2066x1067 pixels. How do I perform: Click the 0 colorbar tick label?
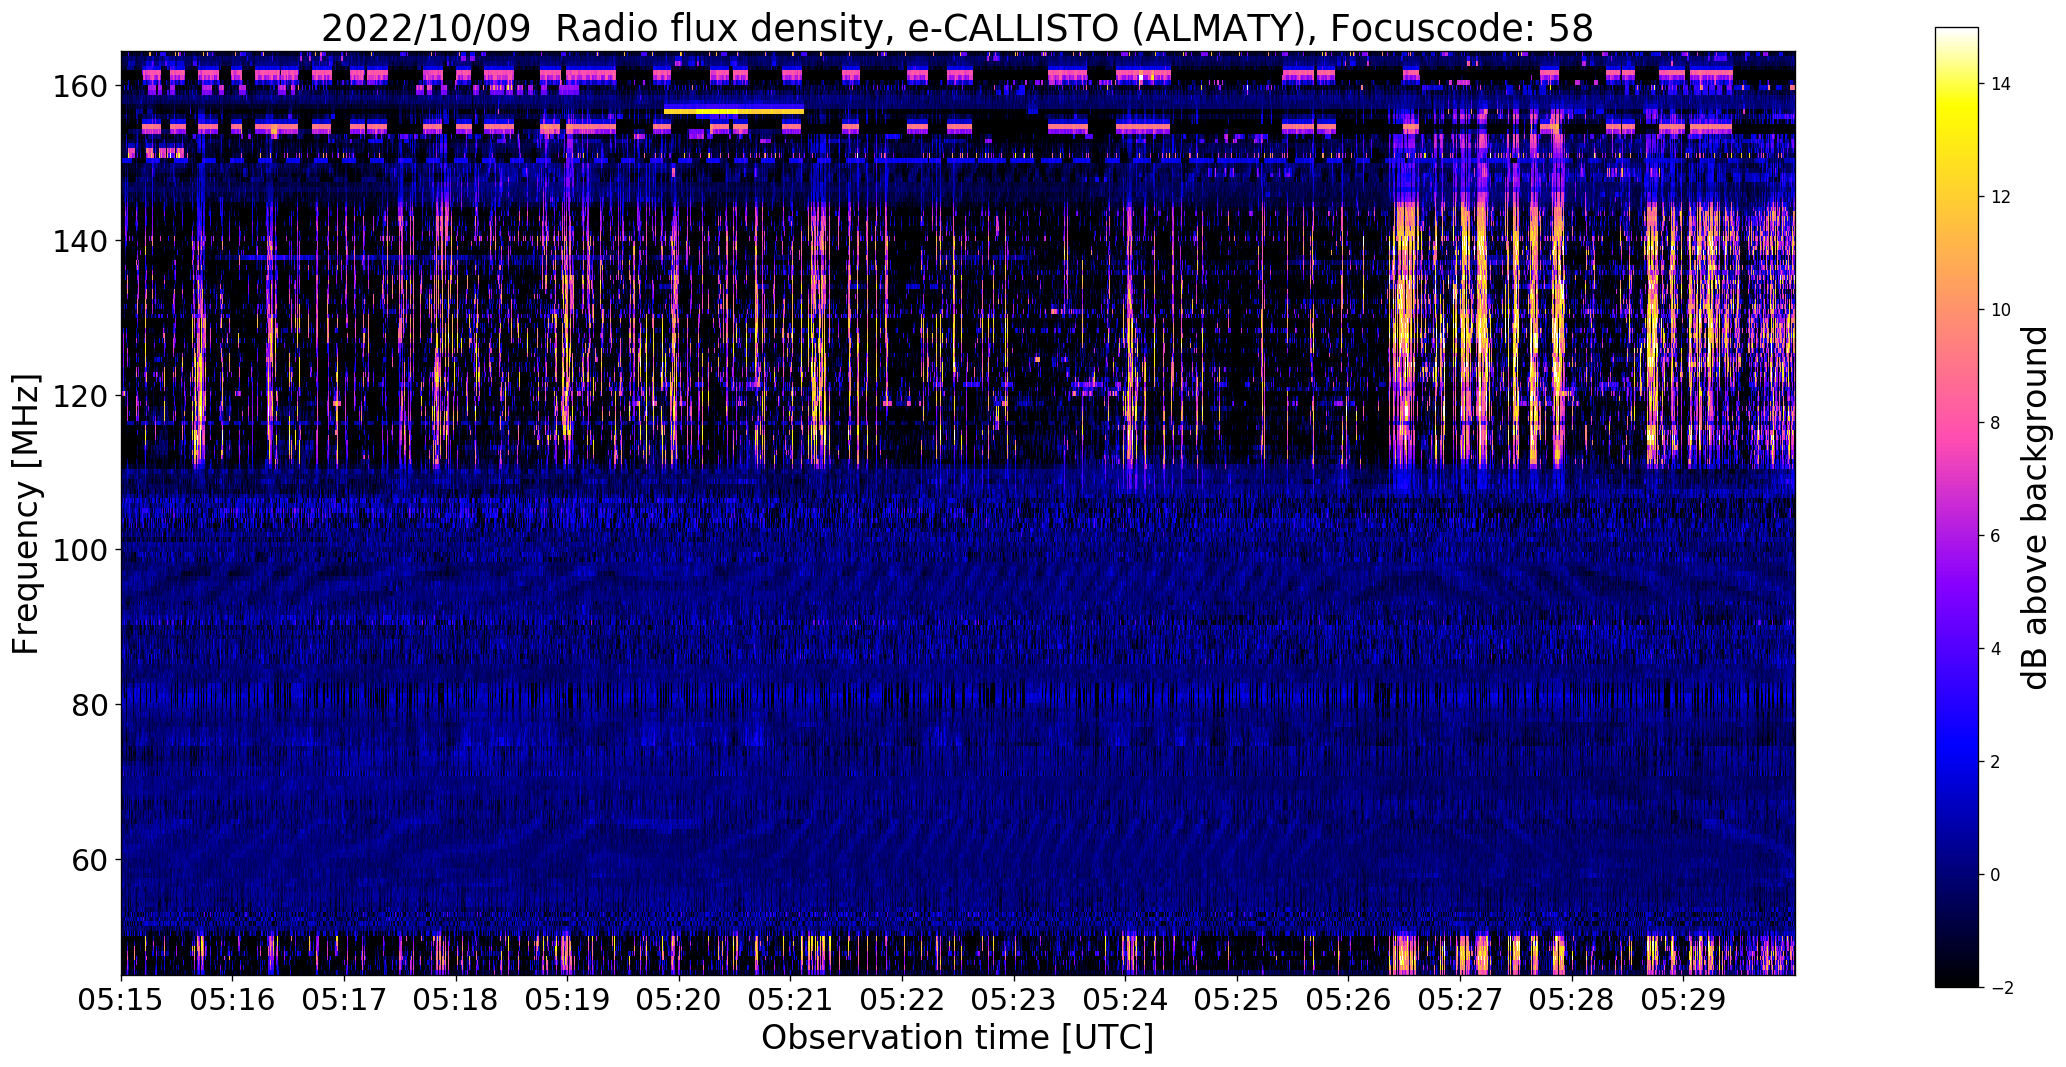tap(1996, 875)
